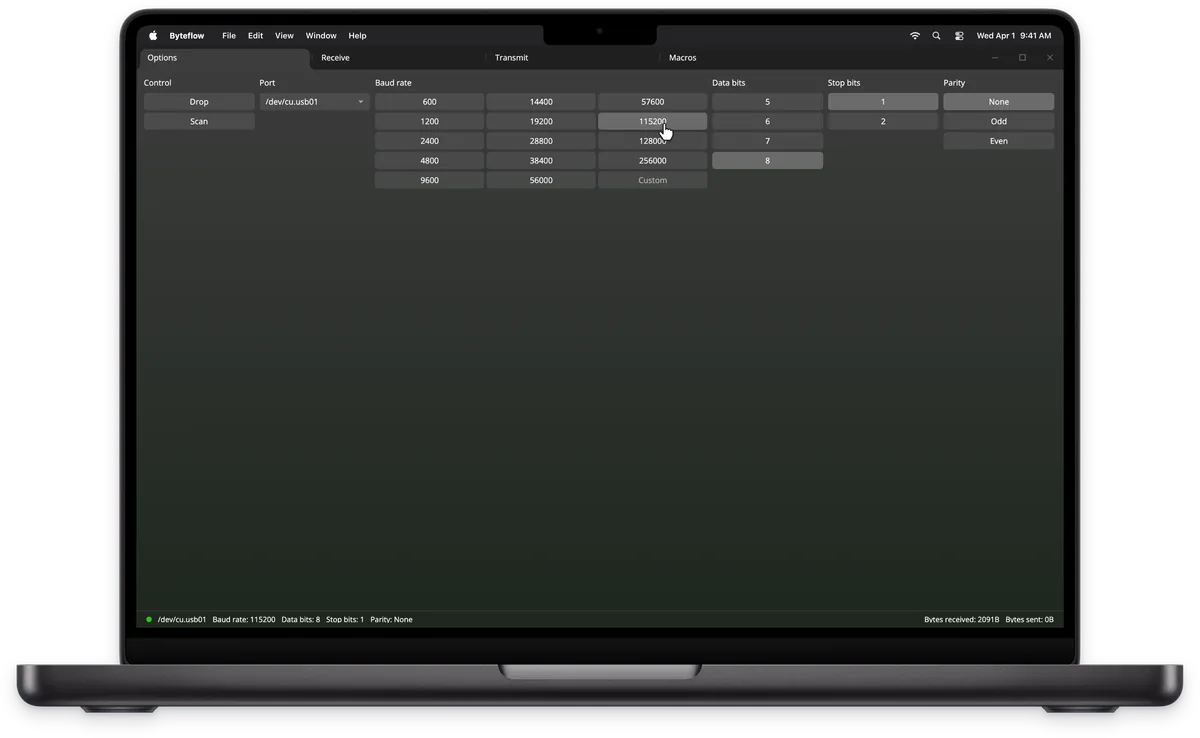This screenshot has height=738, width=1200.
Task: Set stop bits to 2
Action: (x=883, y=122)
